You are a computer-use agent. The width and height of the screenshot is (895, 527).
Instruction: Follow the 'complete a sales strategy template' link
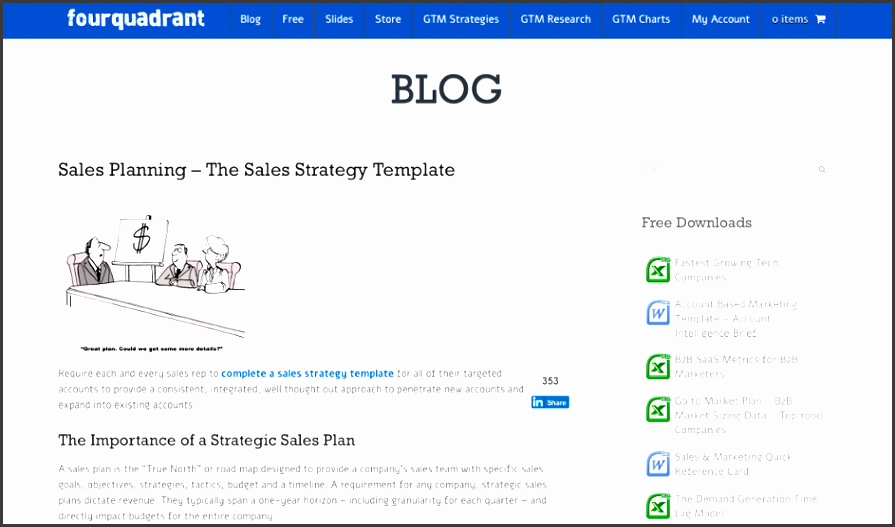(307, 373)
